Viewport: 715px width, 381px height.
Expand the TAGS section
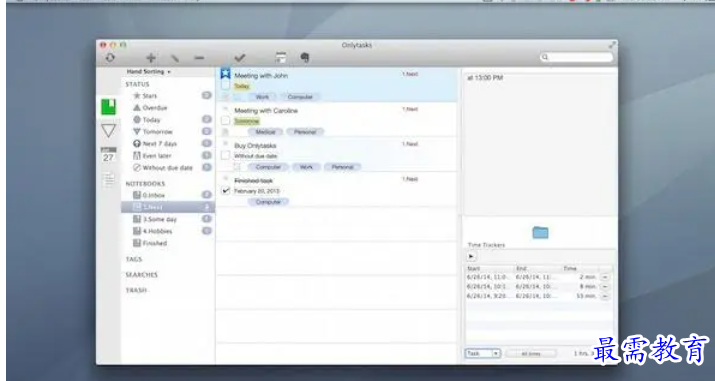coord(134,259)
